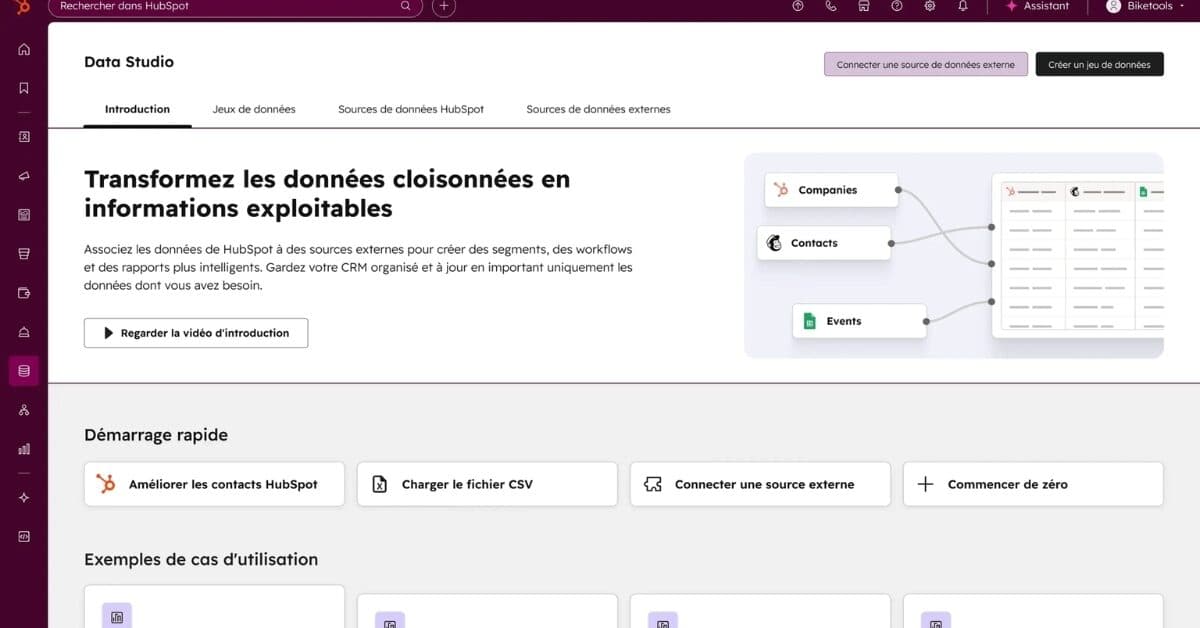The height and width of the screenshot is (628, 1200).
Task: Choose Commencer de zéro card
Action: pos(1033,484)
